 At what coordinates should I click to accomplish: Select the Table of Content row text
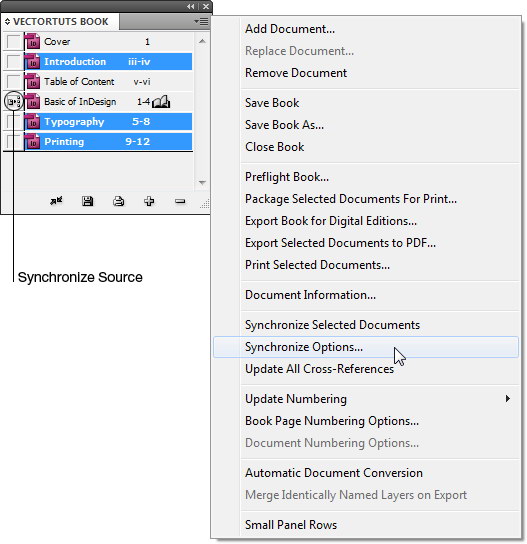pos(79,82)
